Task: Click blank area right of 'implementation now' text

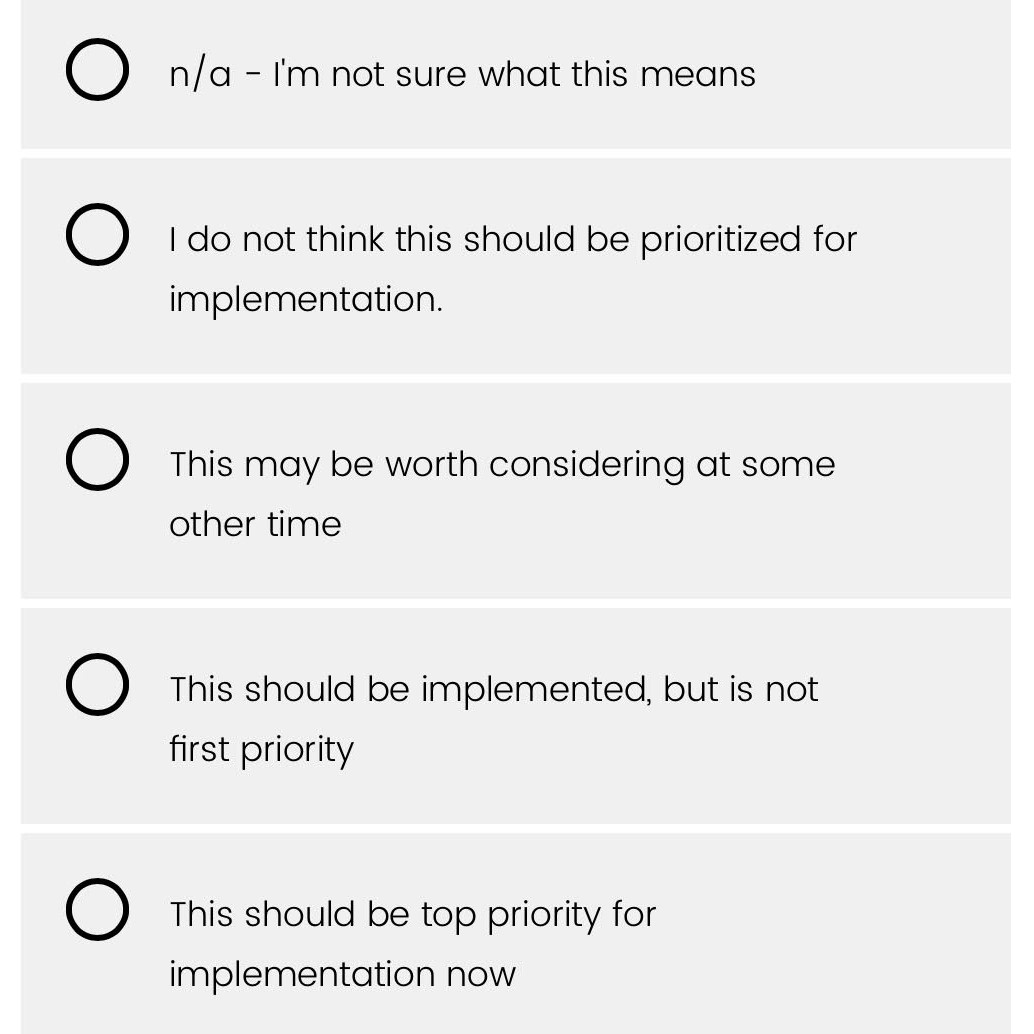Action: click(750, 975)
